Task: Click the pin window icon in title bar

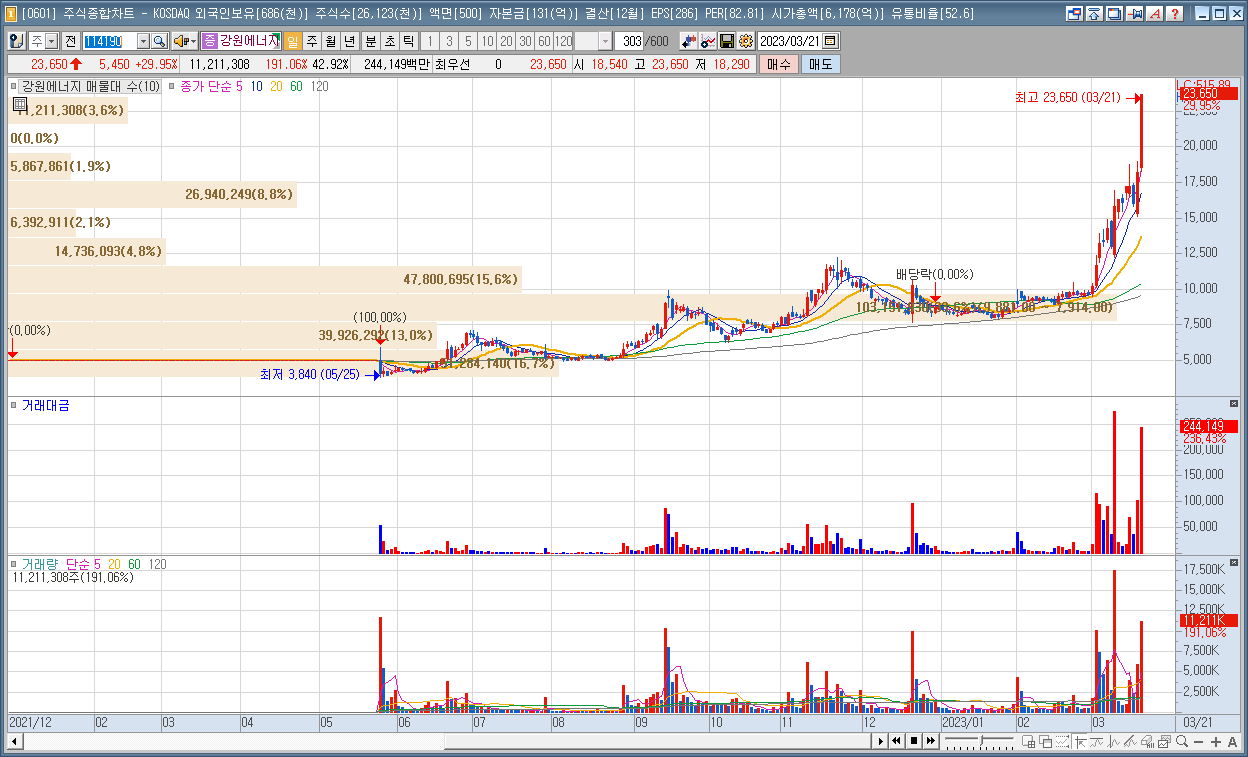Action: (x=1134, y=14)
